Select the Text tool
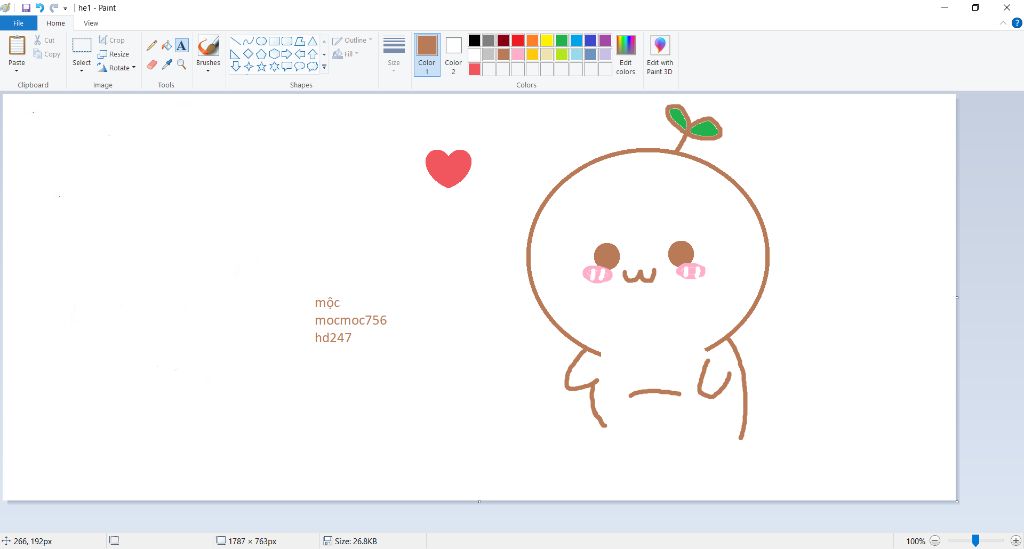Screen dimensions: 1024x549 [x=182, y=45]
